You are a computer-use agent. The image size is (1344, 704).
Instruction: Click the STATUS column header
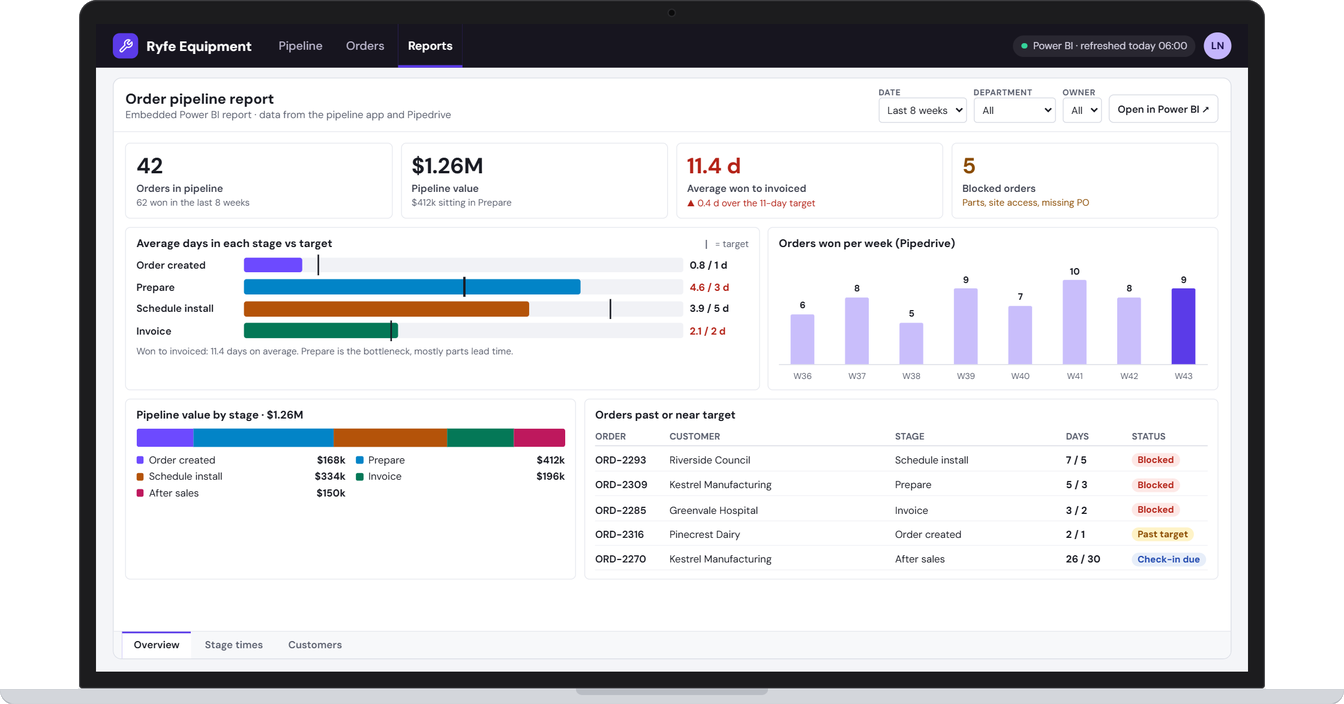click(x=1149, y=437)
